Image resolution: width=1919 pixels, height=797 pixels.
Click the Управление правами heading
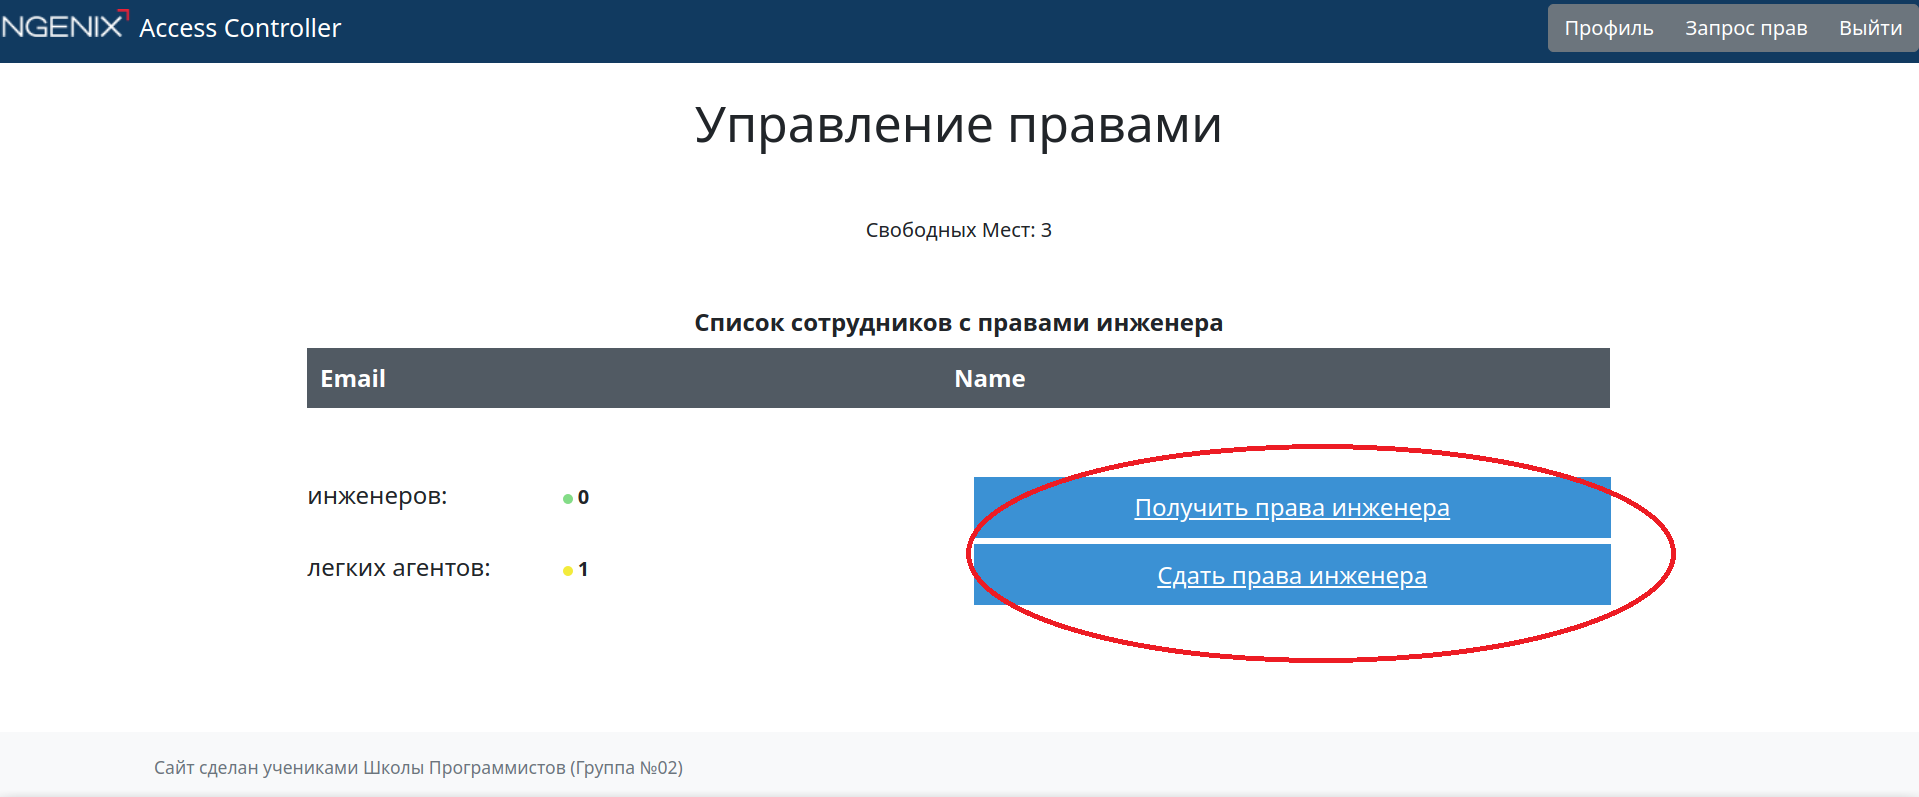point(958,125)
